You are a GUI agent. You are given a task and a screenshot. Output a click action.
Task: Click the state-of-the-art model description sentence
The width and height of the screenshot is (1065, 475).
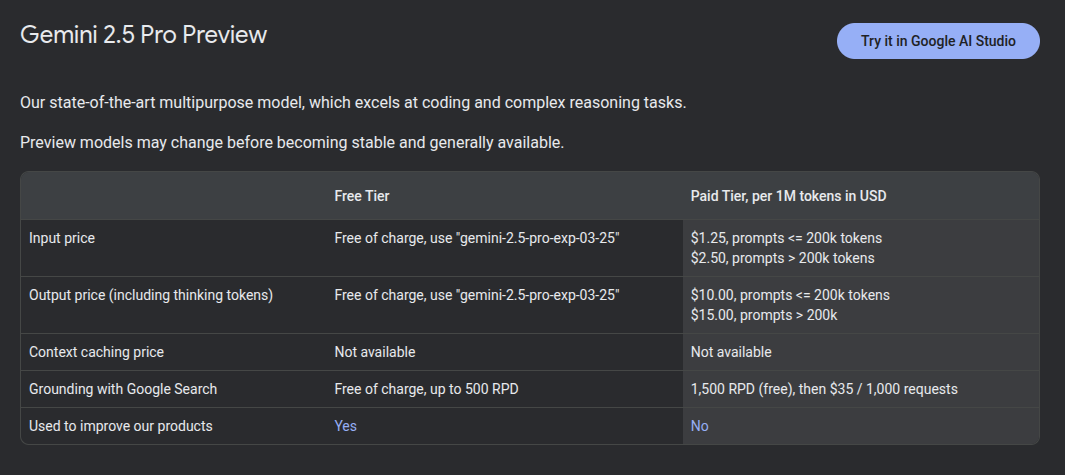point(353,103)
